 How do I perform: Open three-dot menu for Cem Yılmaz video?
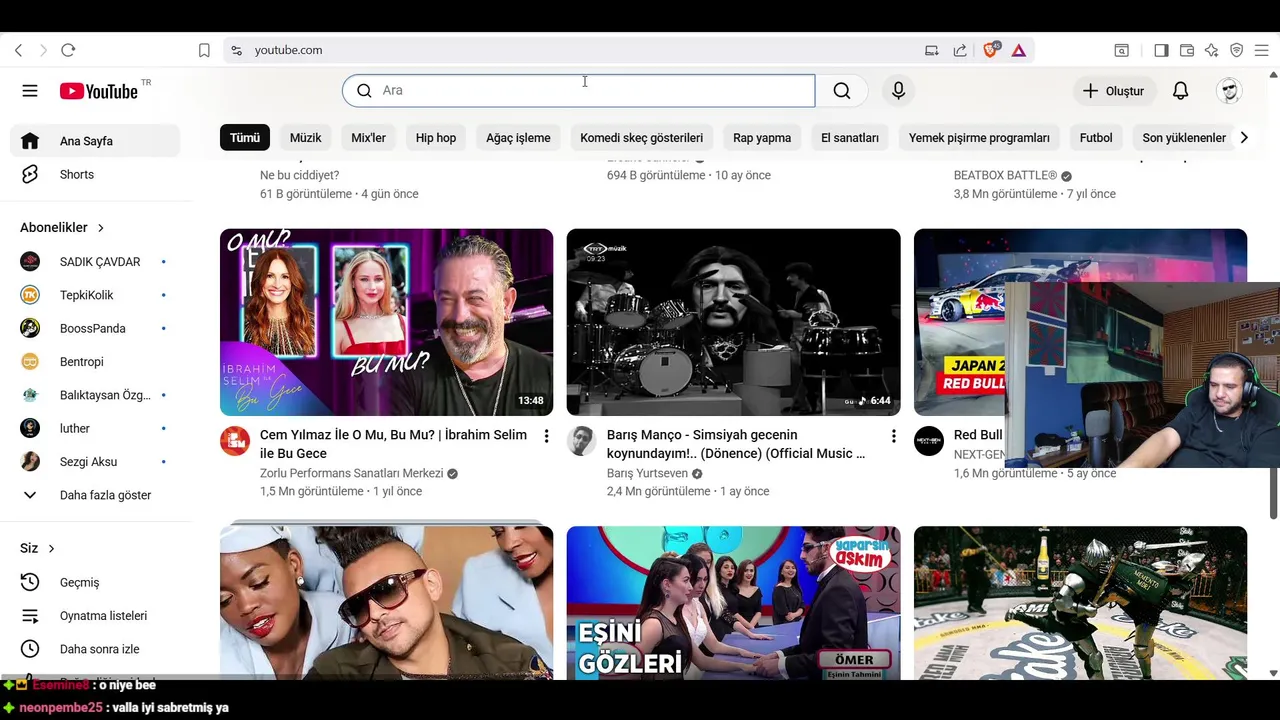pos(546,436)
